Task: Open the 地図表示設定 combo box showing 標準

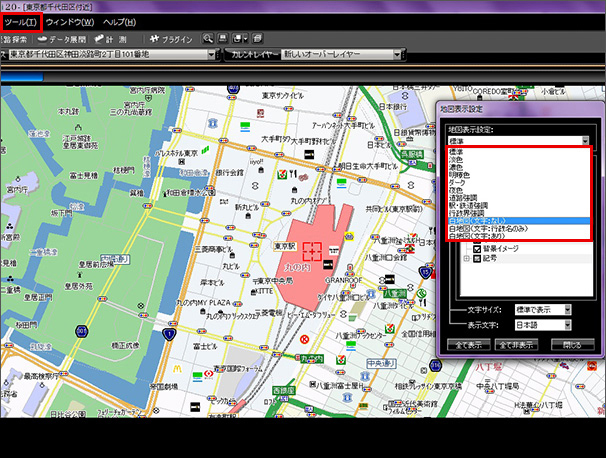Action: 518,141
